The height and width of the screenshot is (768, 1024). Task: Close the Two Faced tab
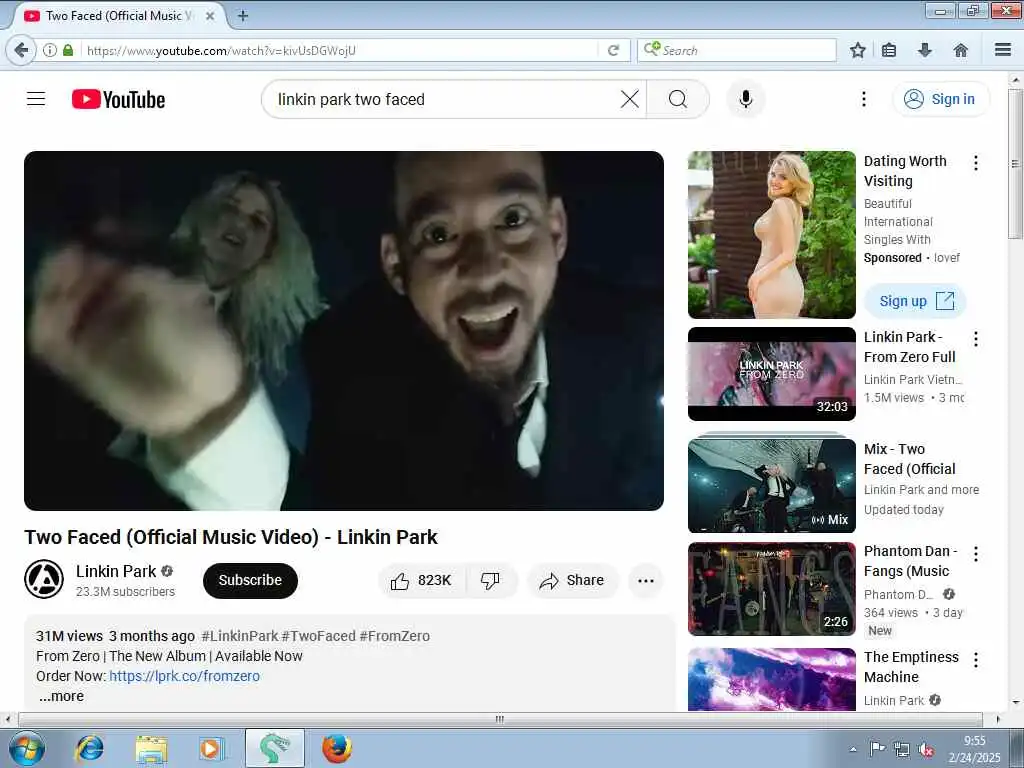(x=210, y=16)
